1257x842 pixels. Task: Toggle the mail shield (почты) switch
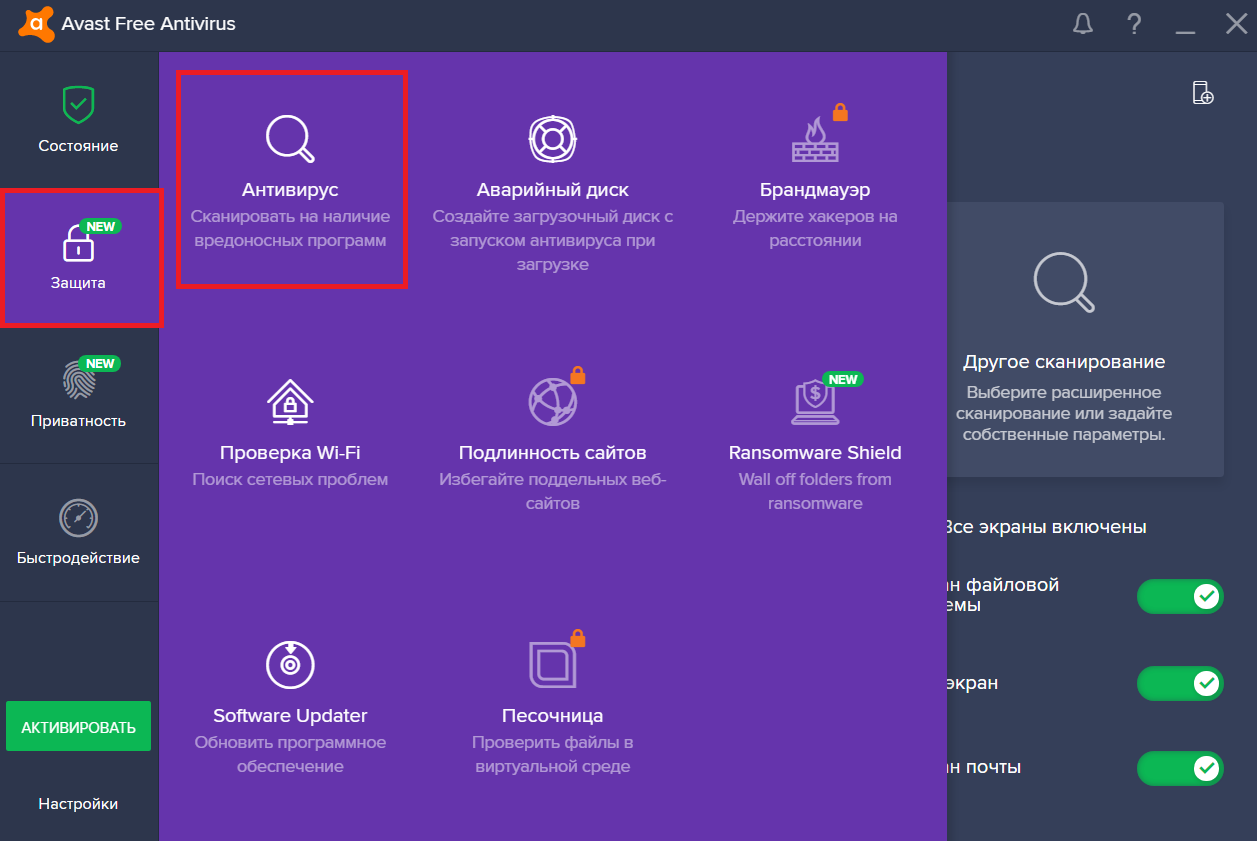click(1180, 768)
